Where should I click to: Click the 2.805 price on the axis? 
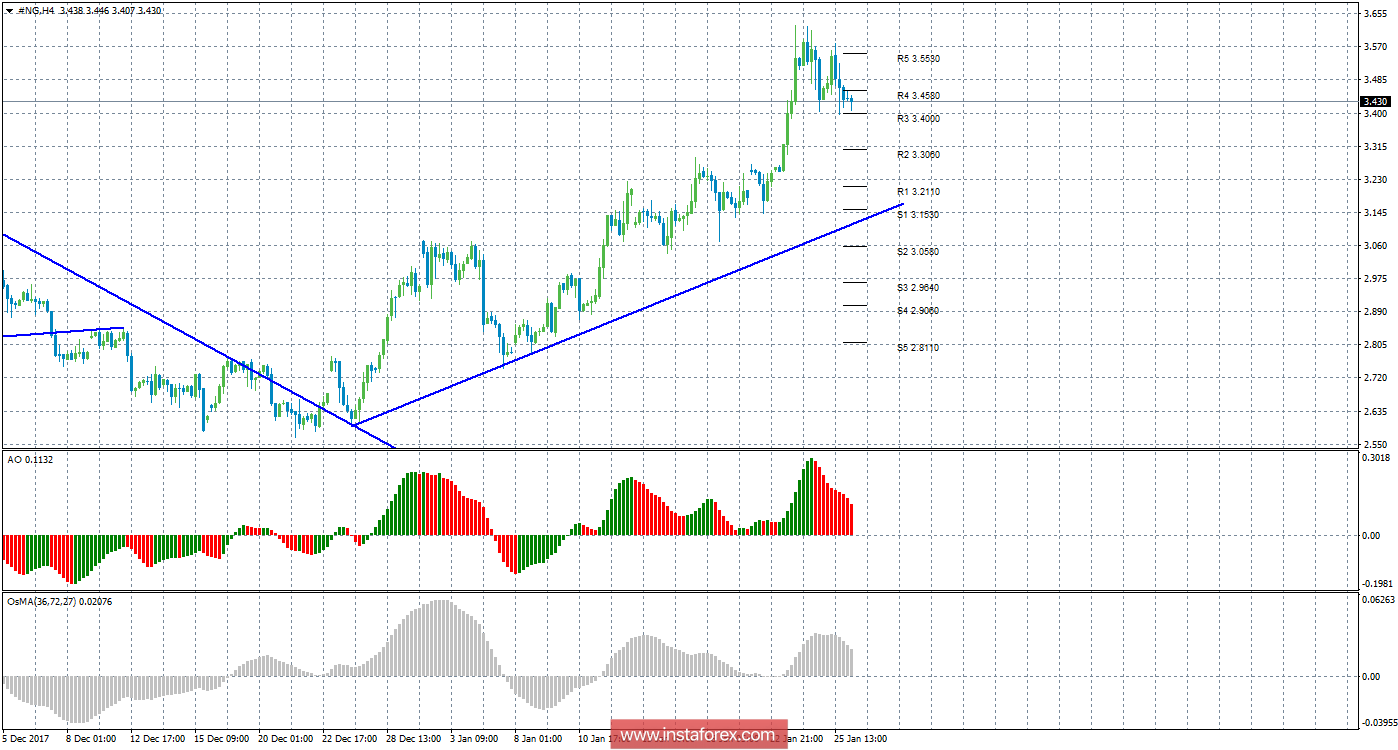(1373, 345)
